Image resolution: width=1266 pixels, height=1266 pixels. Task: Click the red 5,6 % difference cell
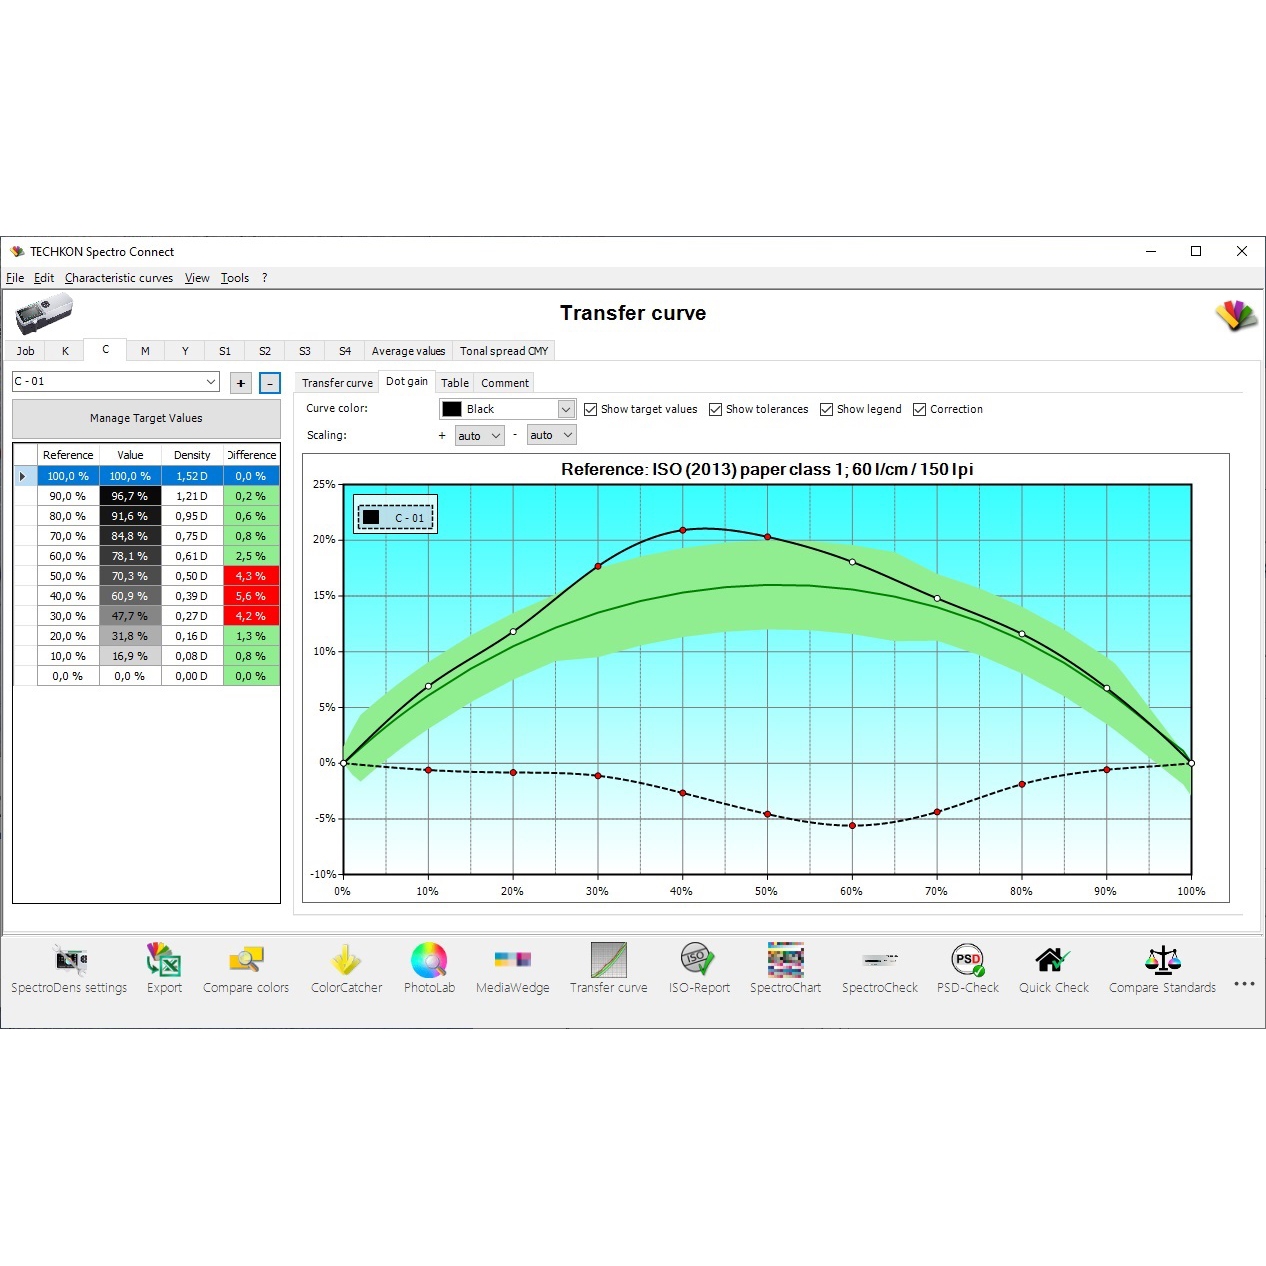pyautogui.click(x=251, y=596)
